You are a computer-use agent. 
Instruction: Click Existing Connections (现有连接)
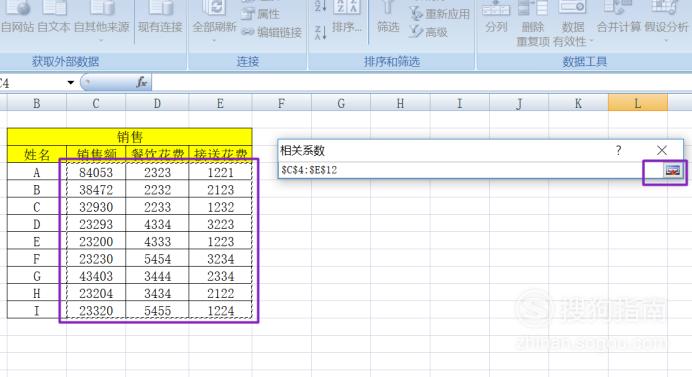[x=160, y=18]
